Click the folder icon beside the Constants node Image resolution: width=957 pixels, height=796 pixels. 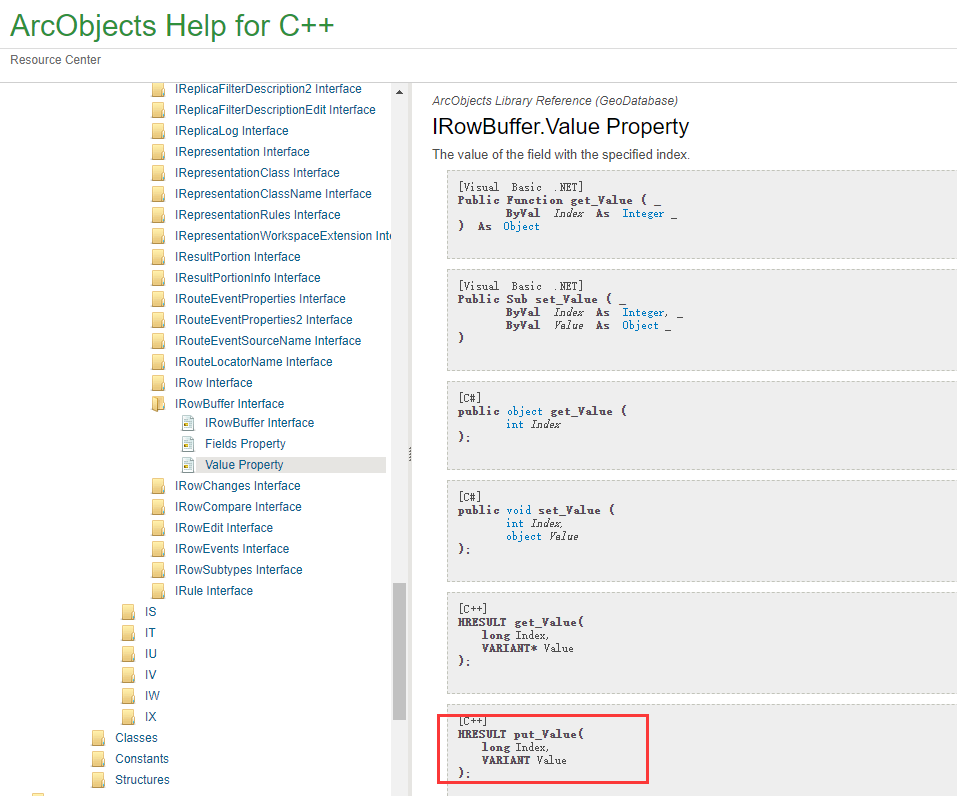click(97, 758)
